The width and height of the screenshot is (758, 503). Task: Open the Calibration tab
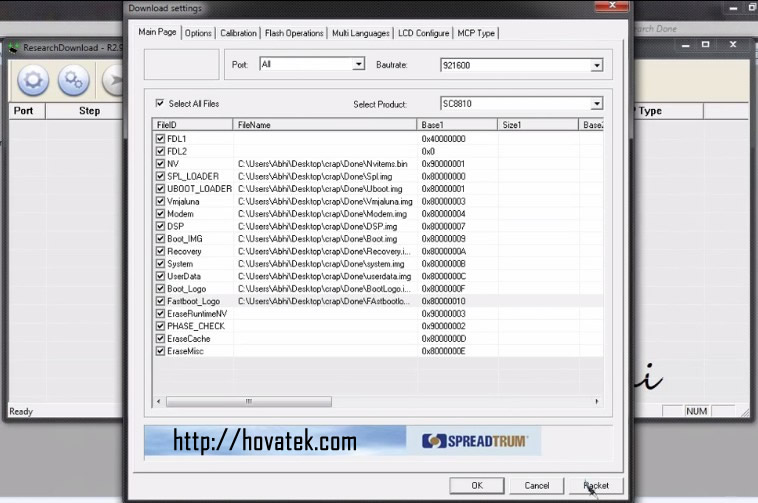[x=238, y=33]
